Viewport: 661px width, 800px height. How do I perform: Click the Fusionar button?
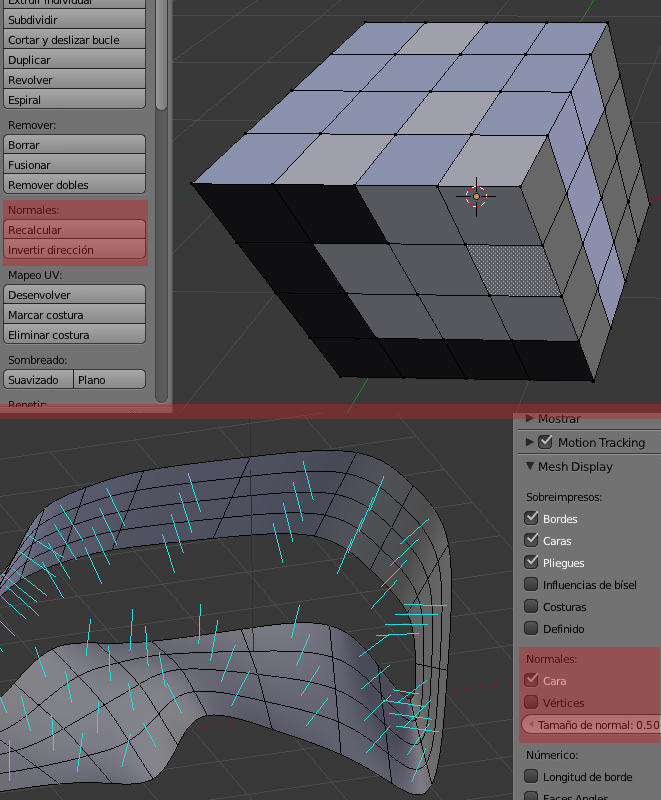pos(74,165)
